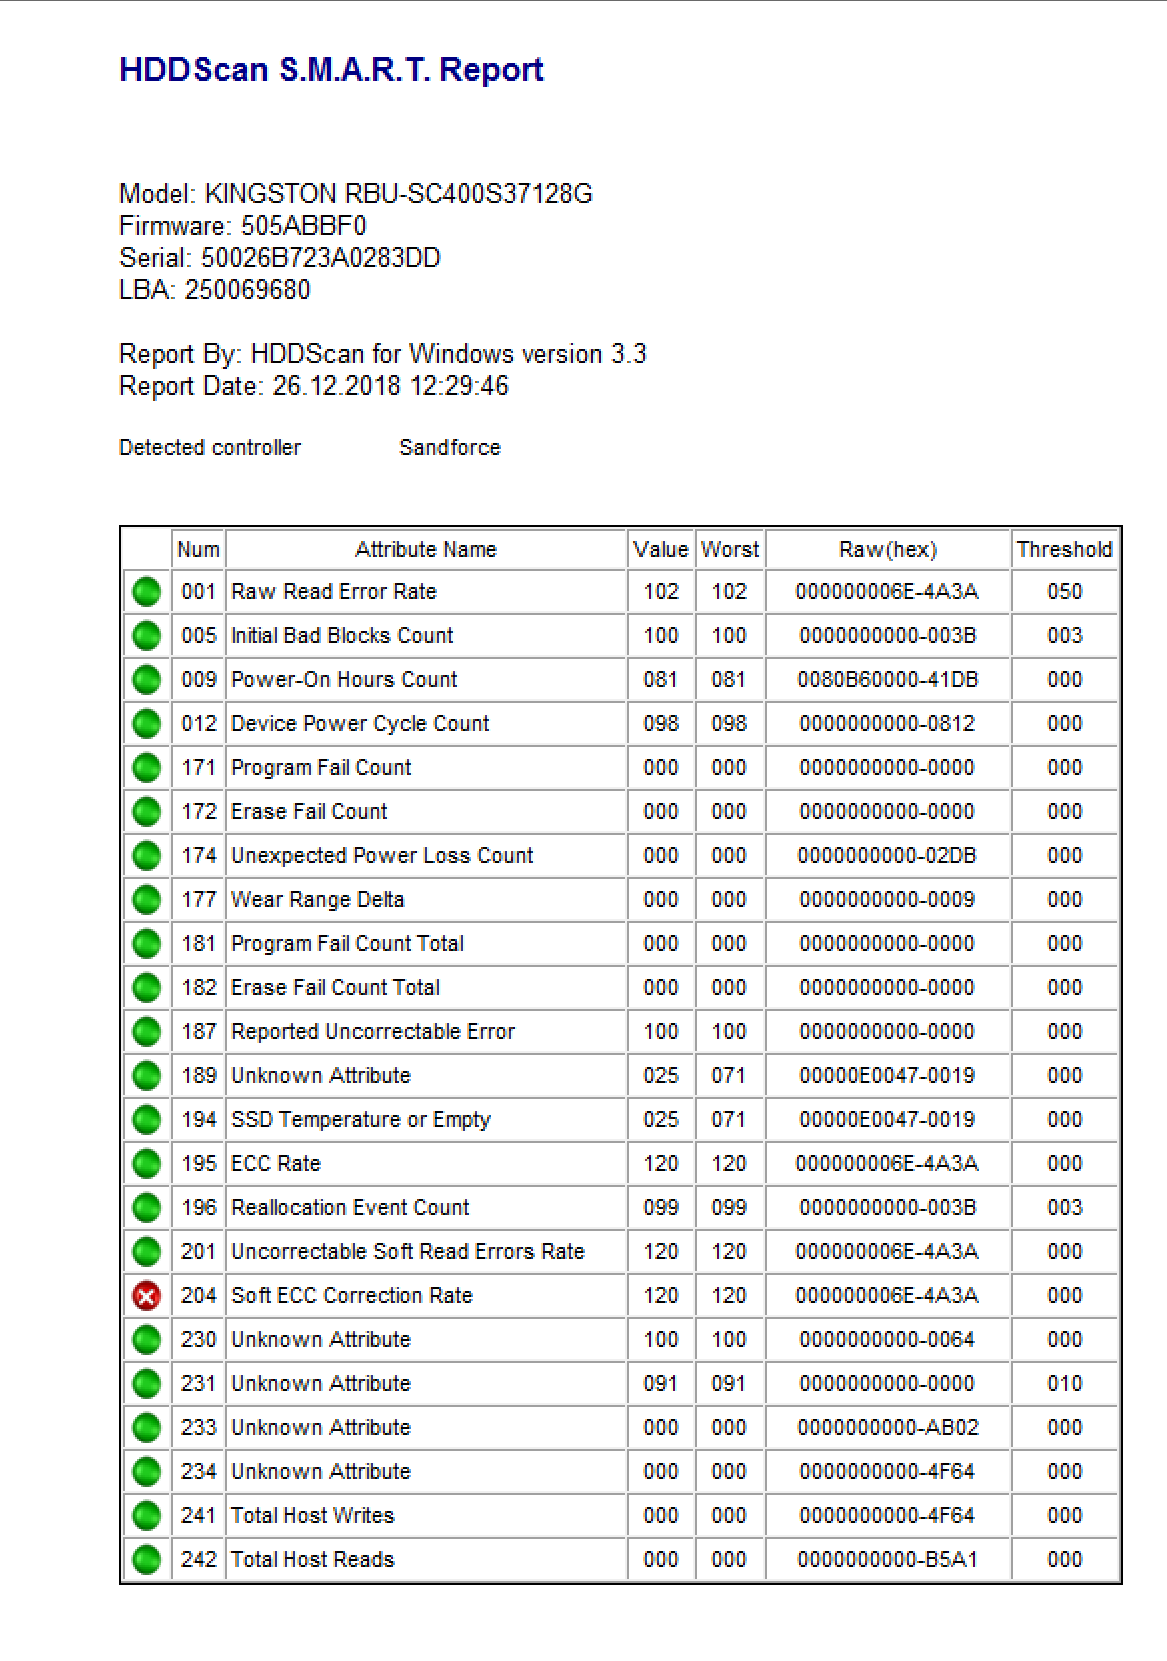
Task: Click the Sandforce controller value
Action: (x=450, y=448)
